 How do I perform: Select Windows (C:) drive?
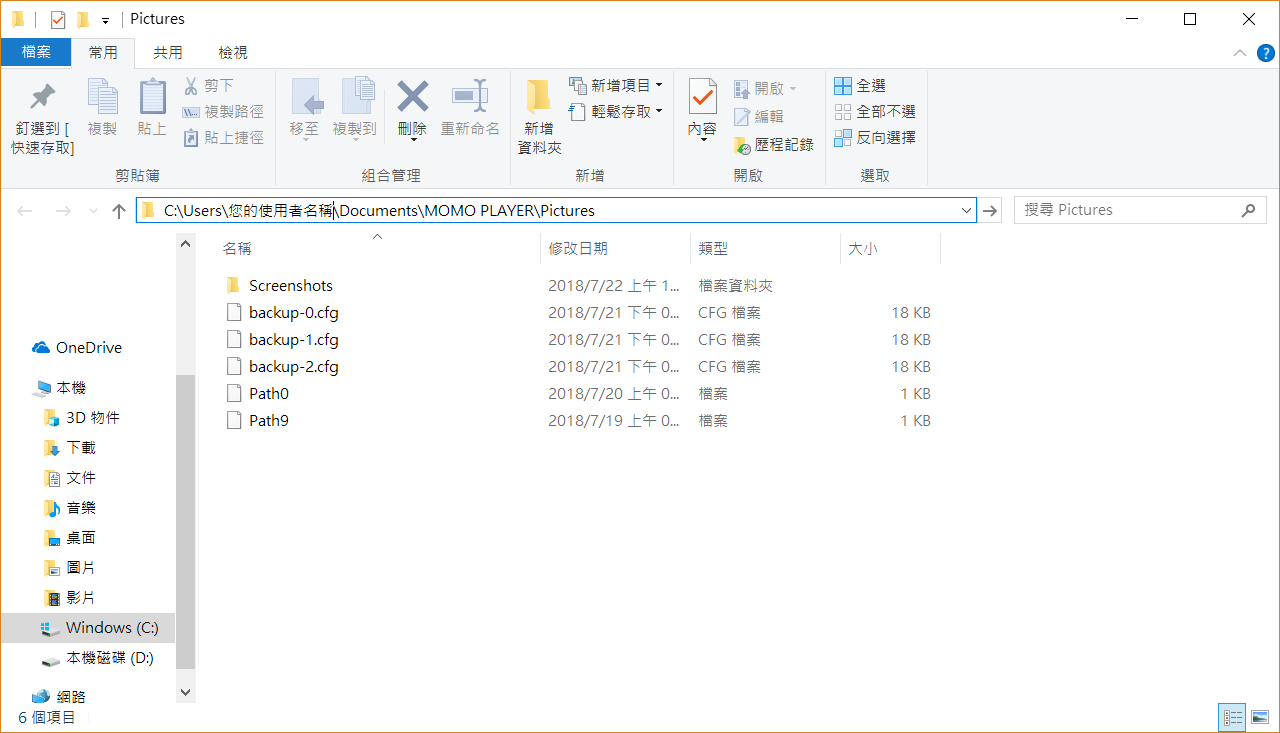click(x=88, y=628)
